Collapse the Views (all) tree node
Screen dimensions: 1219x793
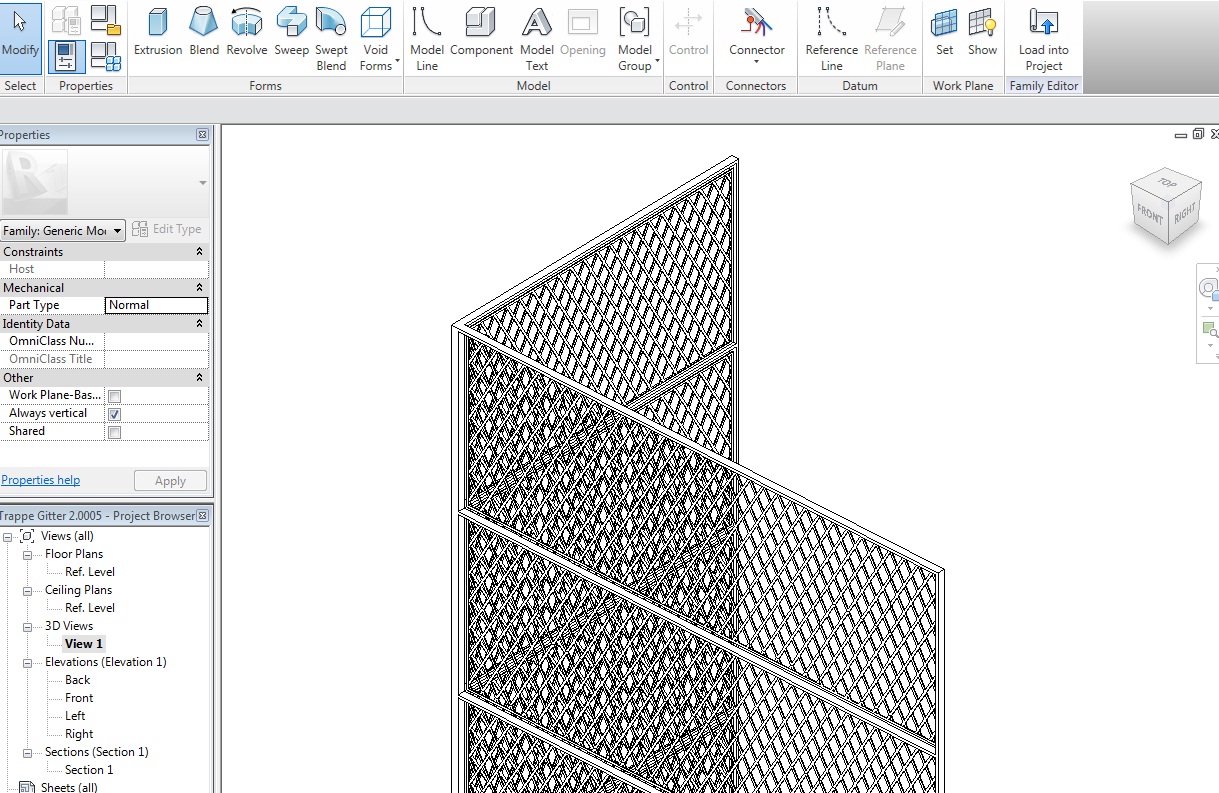pos(8,537)
